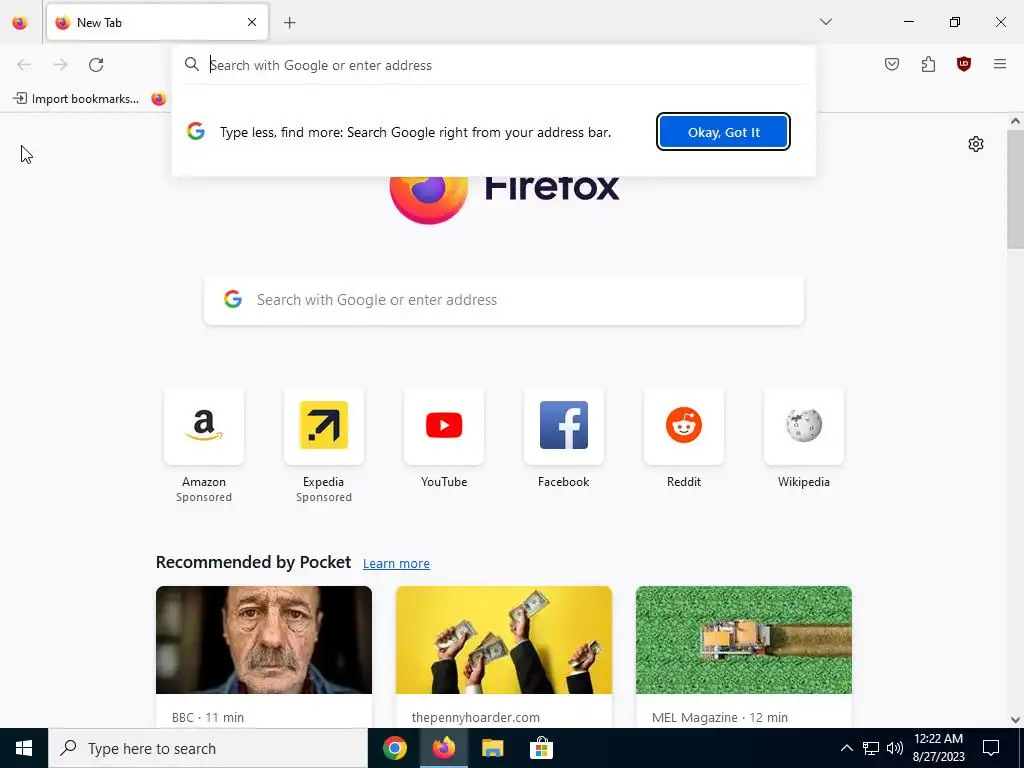Open the Firefox application menu
1024x768 pixels.
tap(1000, 64)
